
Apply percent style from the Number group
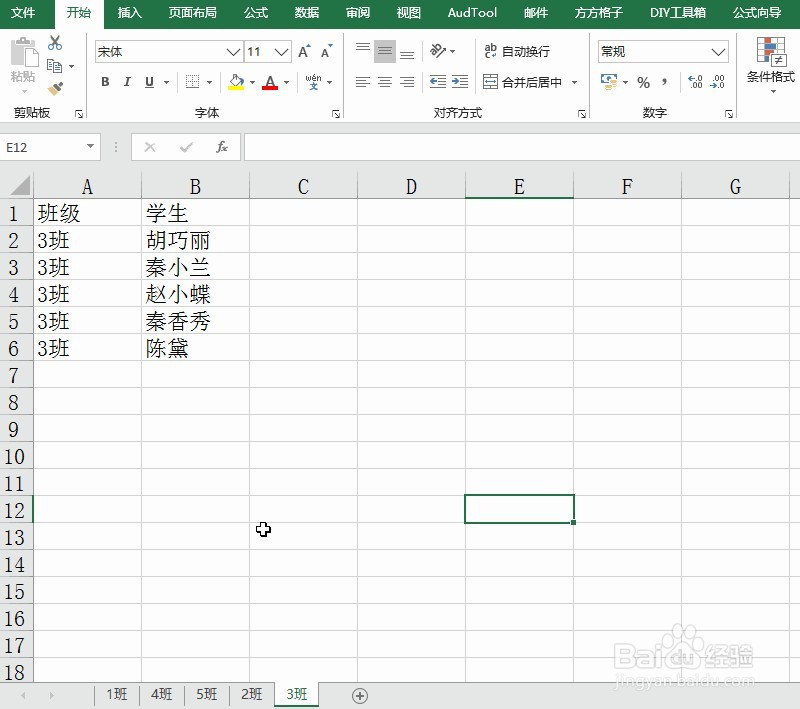pos(643,82)
